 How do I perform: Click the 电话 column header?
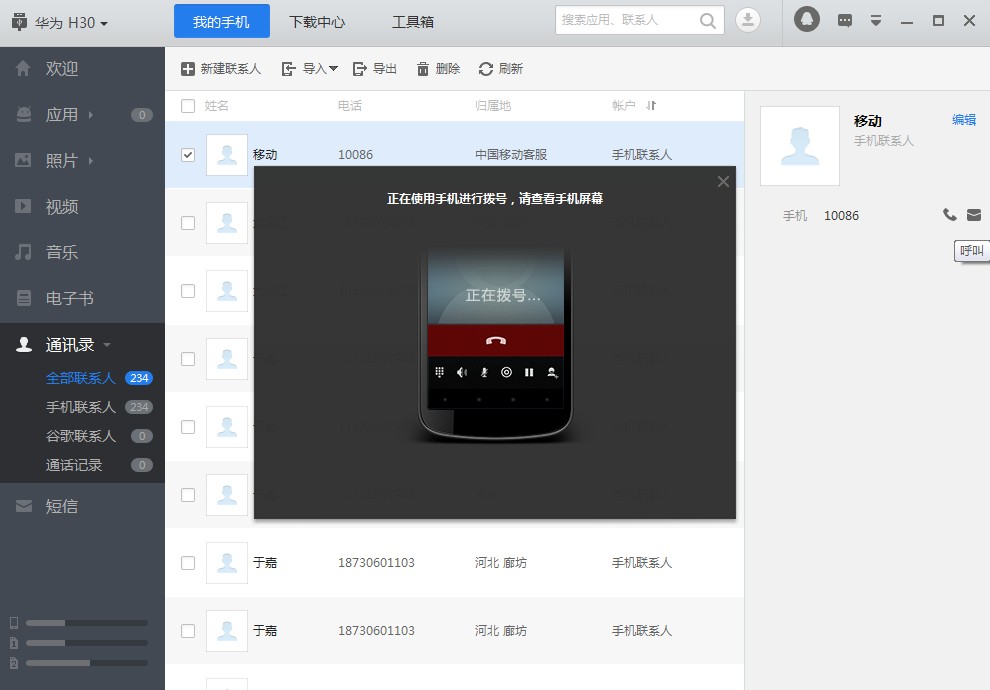point(350,105)
